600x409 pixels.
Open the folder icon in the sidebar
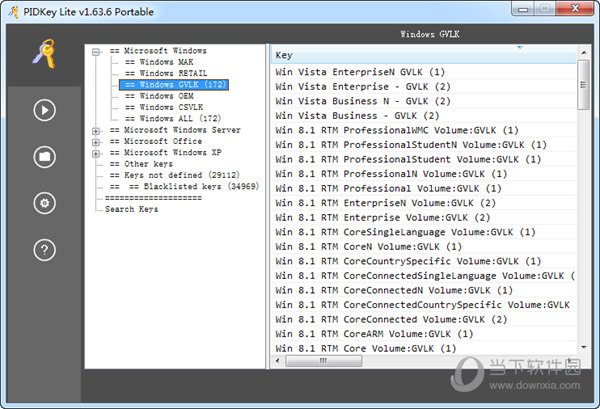tap(44, 157)
